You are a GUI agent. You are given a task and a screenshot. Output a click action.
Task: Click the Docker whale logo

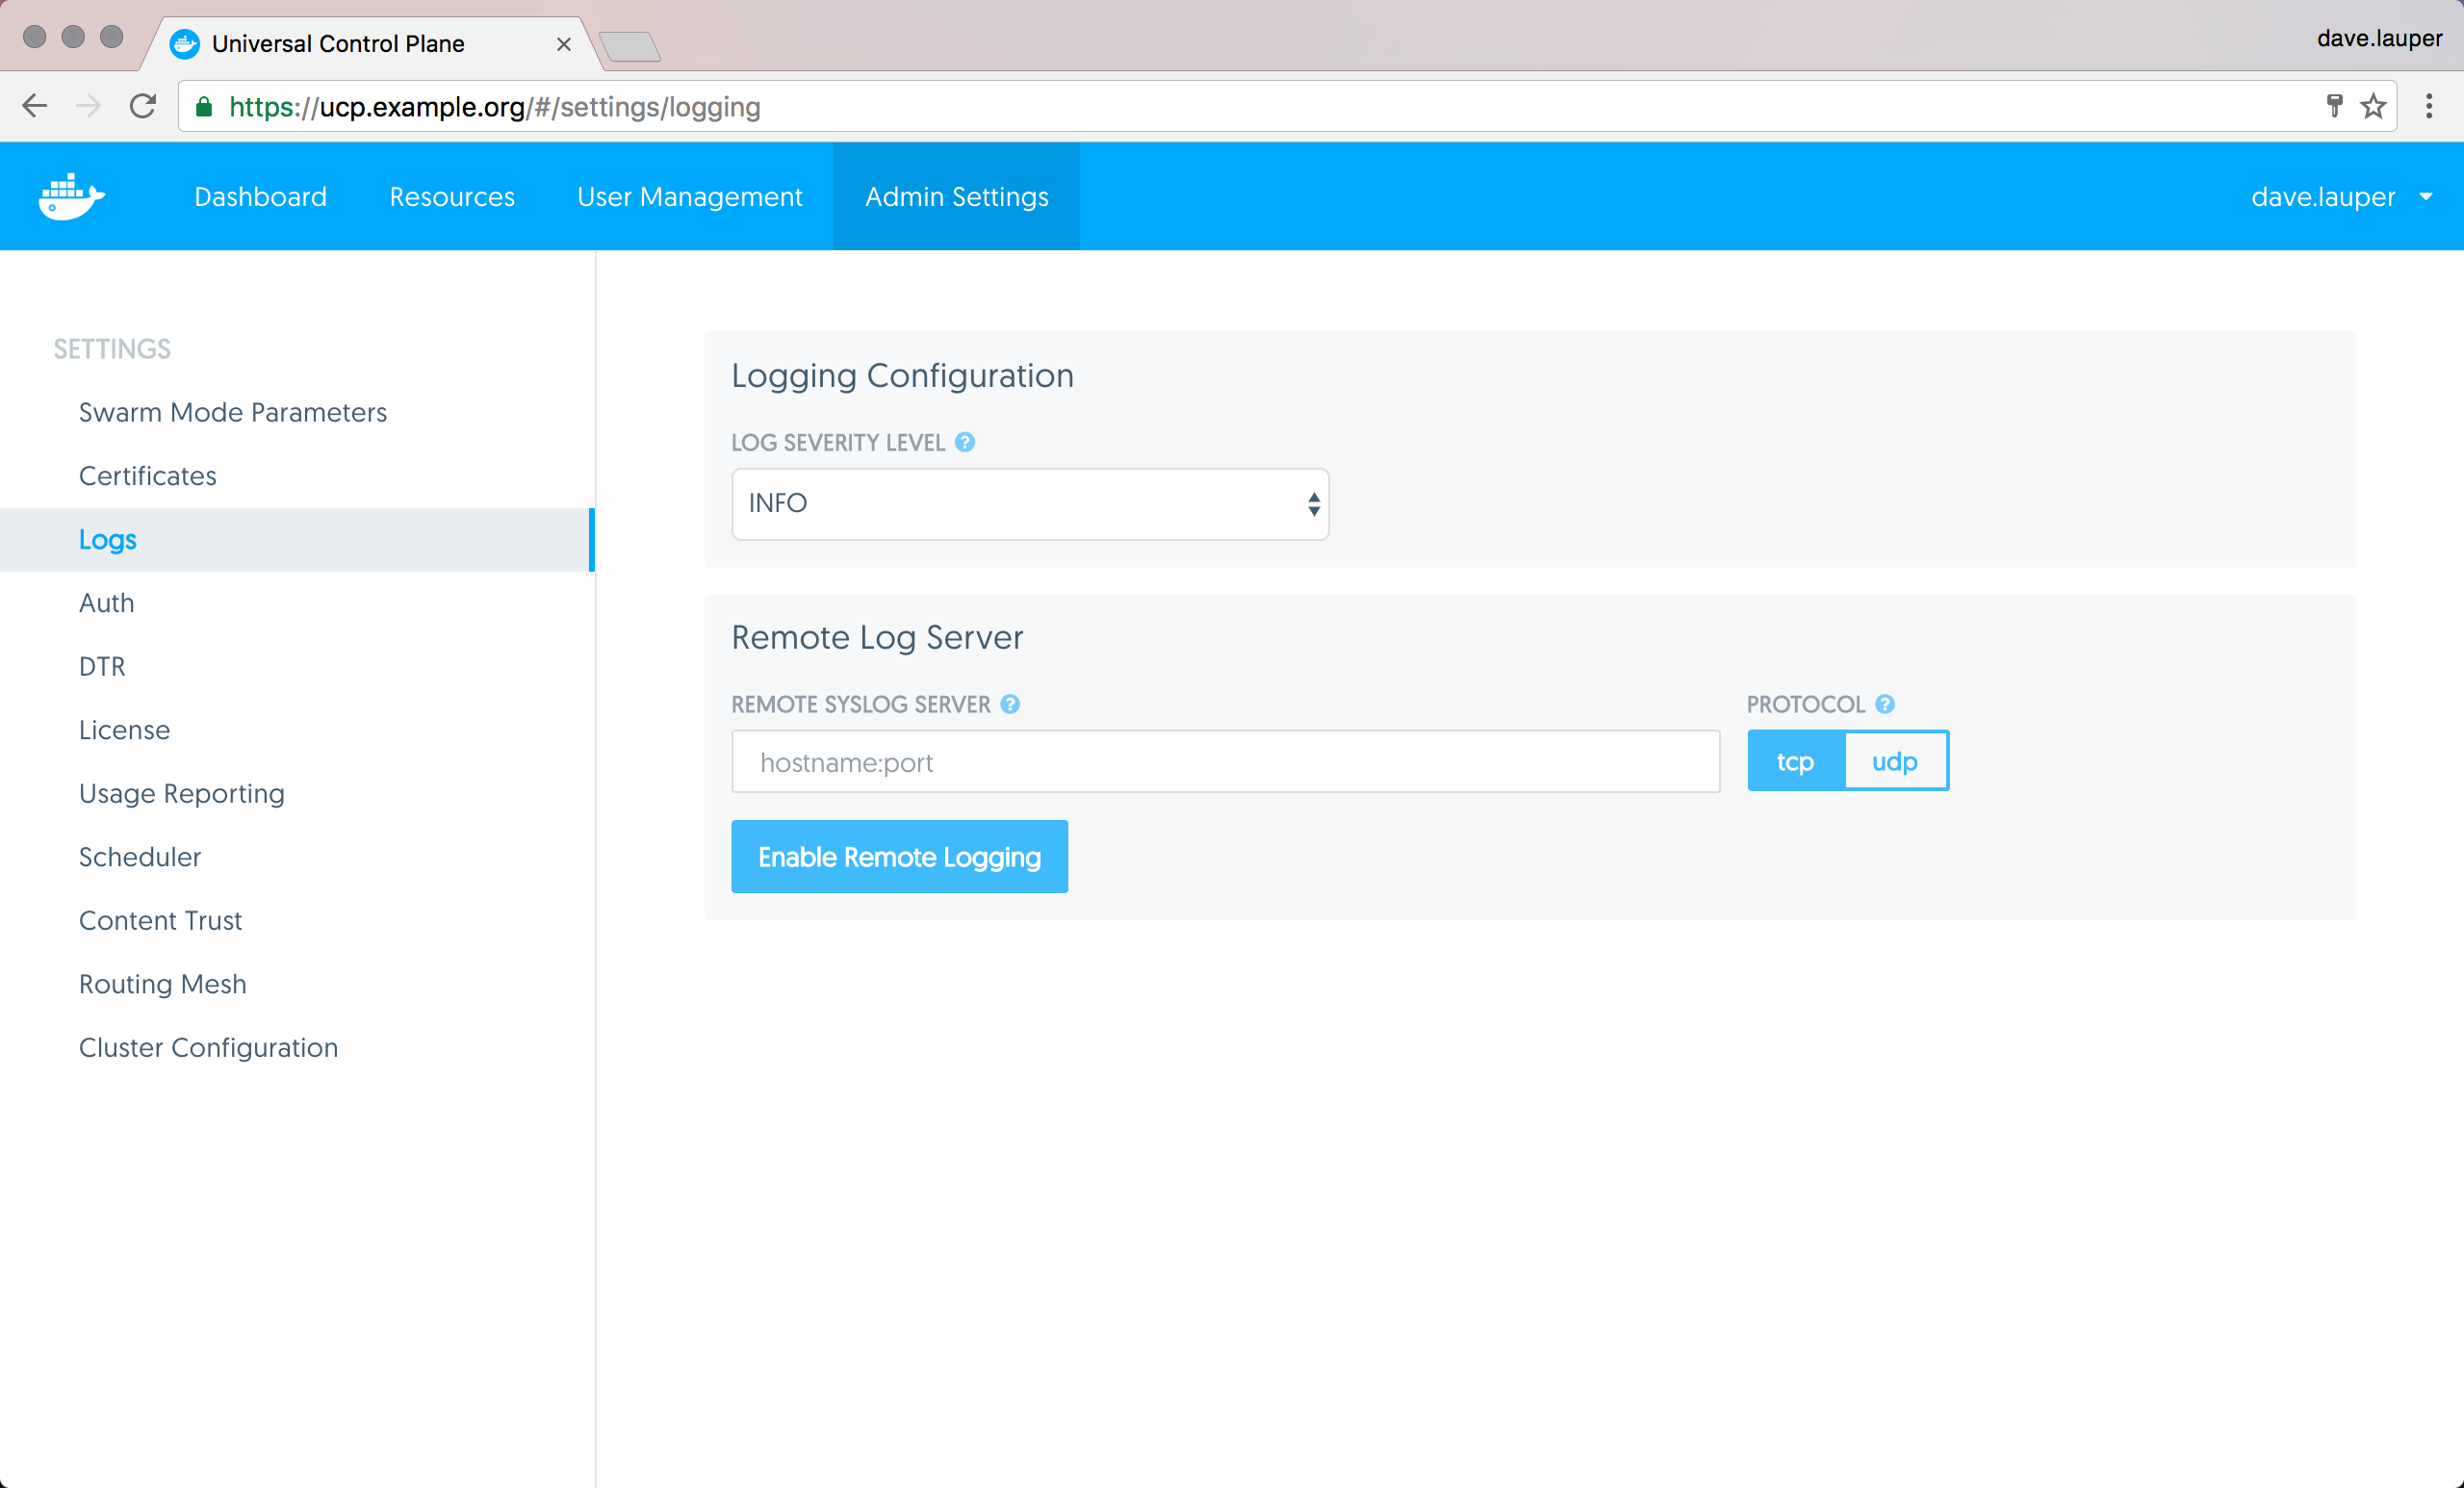(71, 196)
